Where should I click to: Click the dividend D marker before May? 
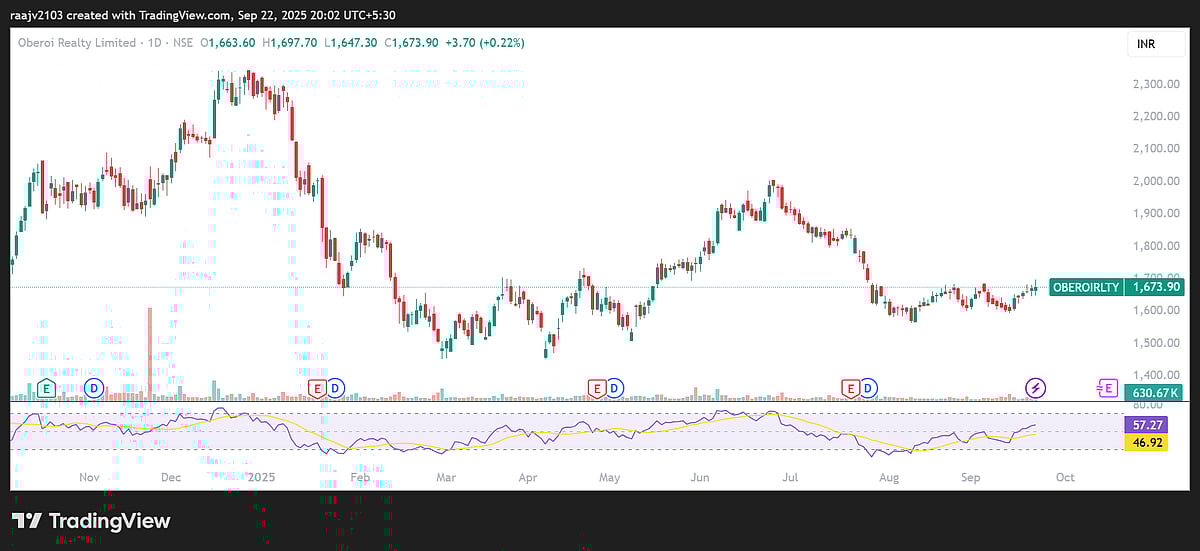615,387
